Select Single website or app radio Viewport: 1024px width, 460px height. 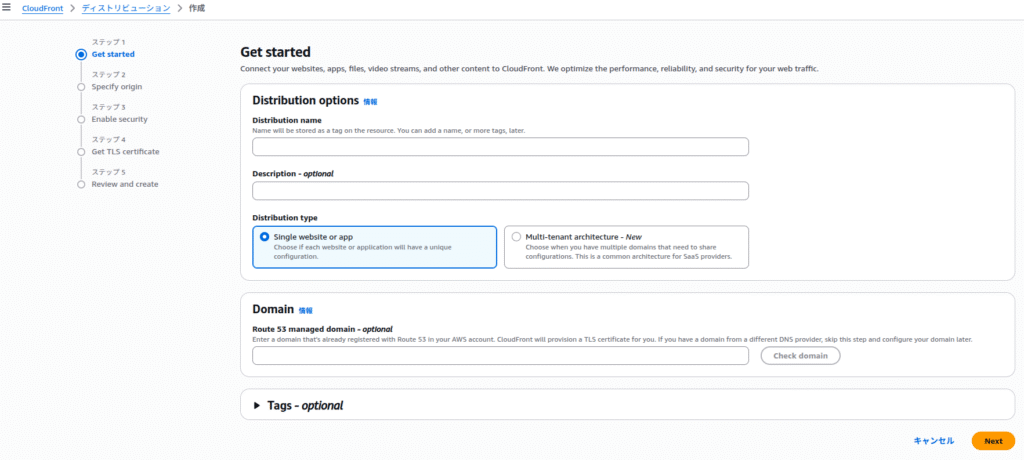coord(265,237)
